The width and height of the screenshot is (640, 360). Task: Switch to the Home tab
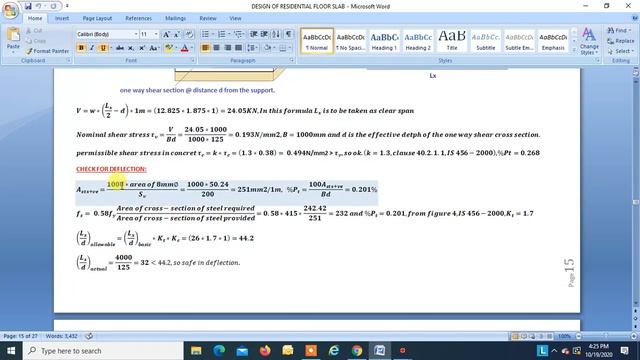coord(35,18)
